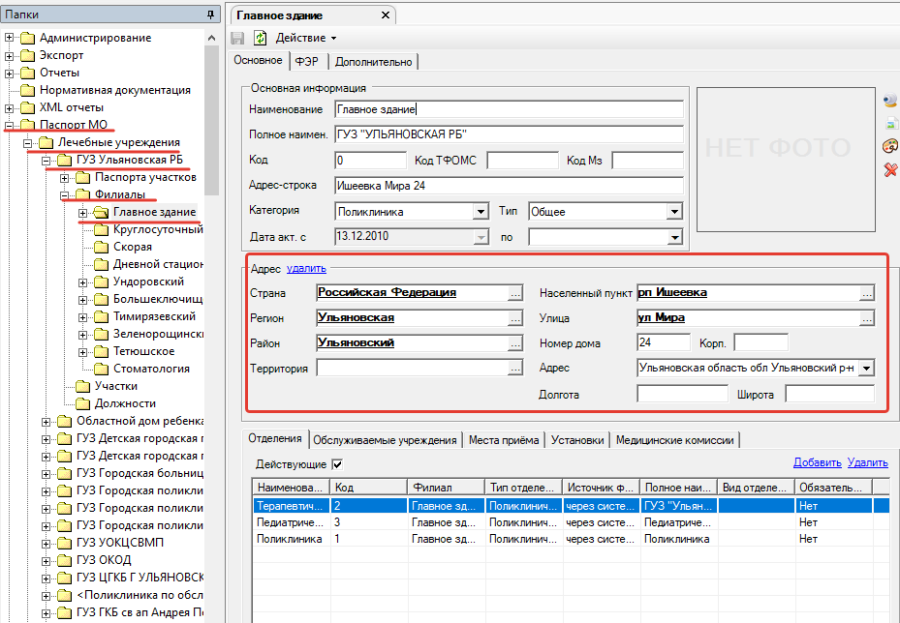Click the folder icon beside Скорая
The height and width of the screenshot is (623, 900).
click(x=101, y=247)
